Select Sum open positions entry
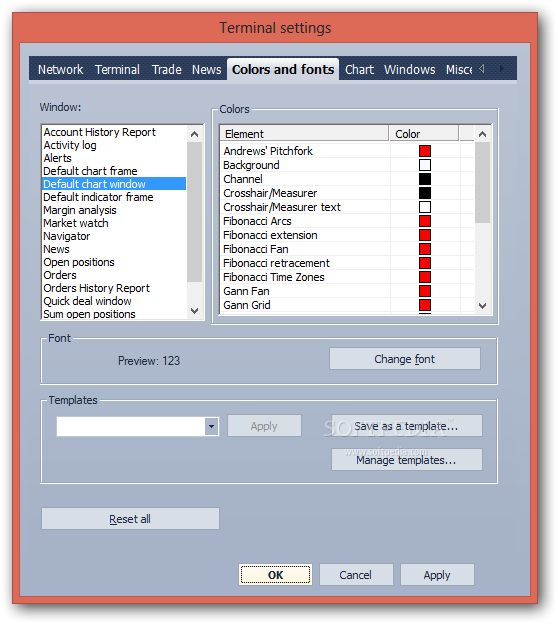The width and height of the screenshot is (558, 624). [114, 314]
